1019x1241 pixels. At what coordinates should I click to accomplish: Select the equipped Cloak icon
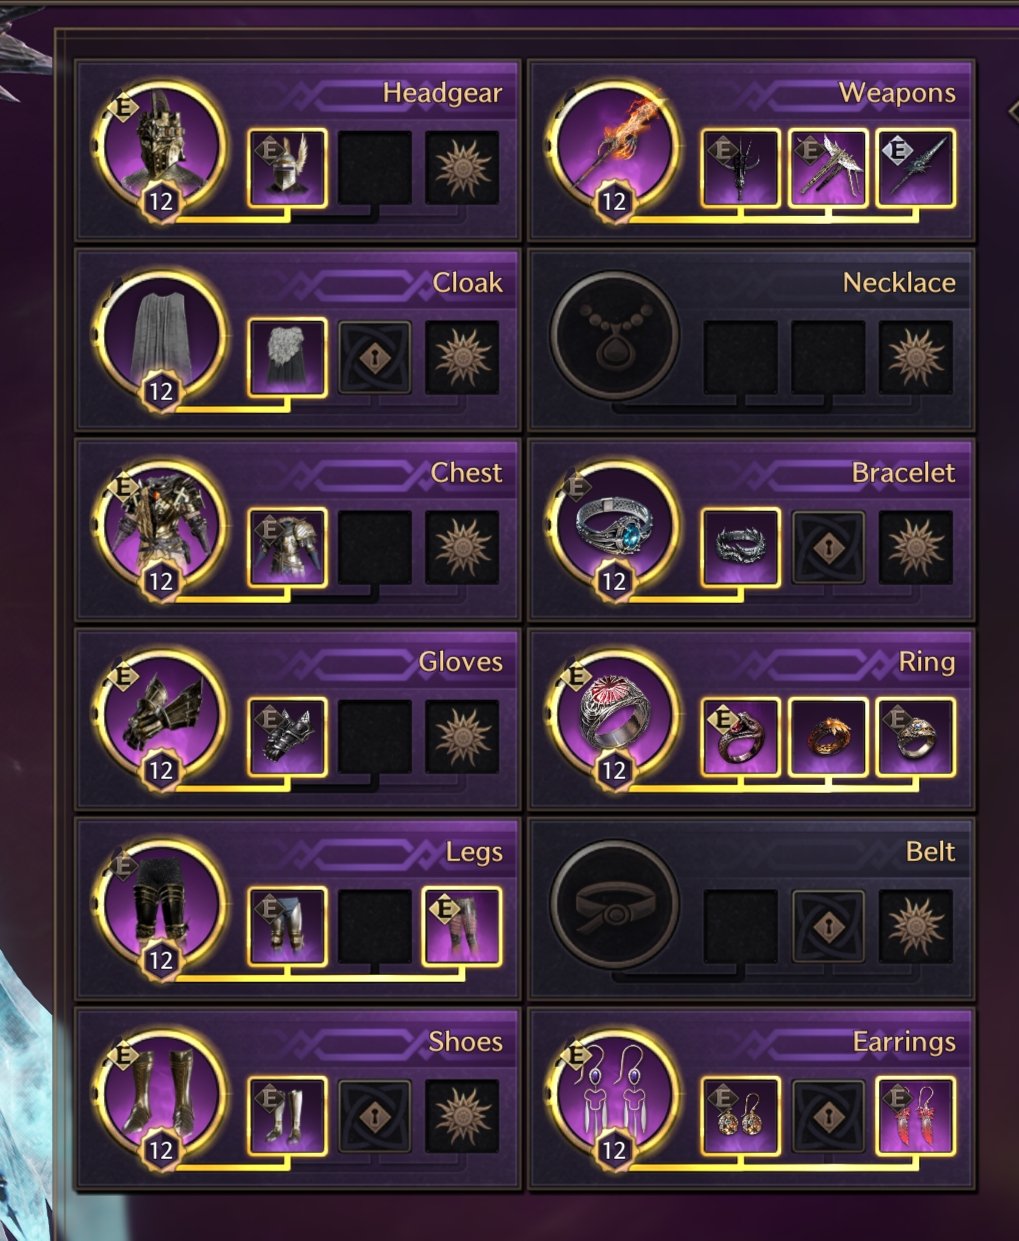(160, 335)
